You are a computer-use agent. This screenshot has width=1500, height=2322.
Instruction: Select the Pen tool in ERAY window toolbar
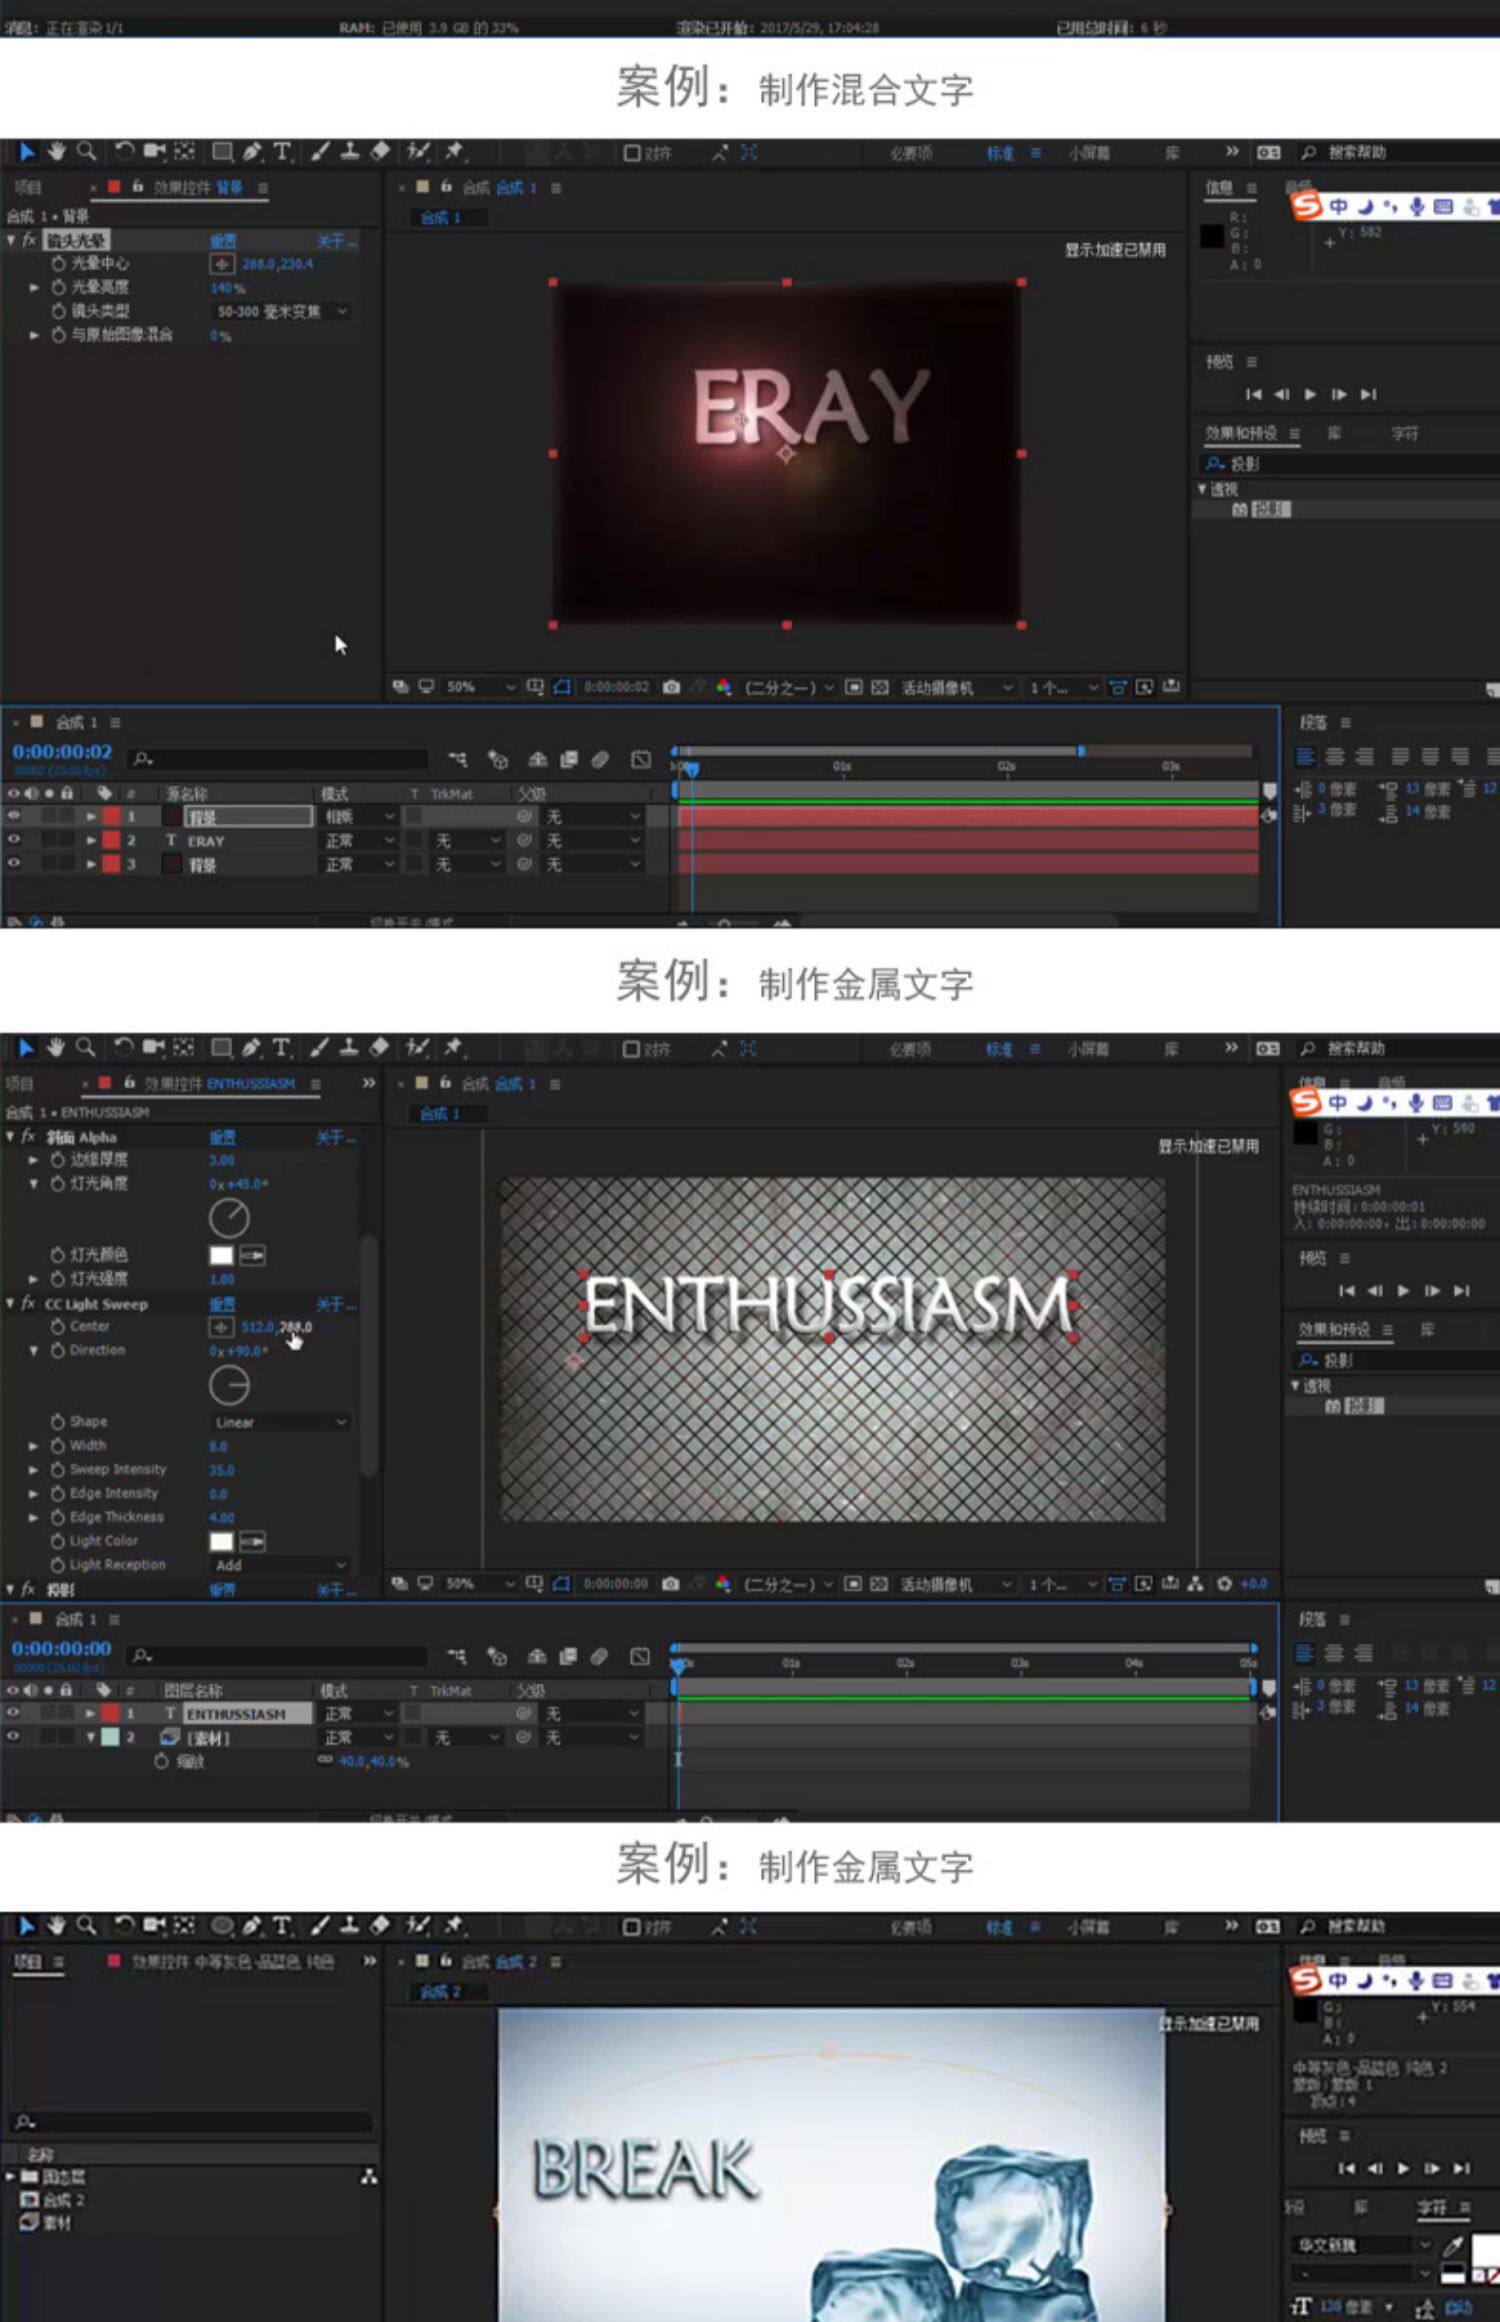click(252, 152)
